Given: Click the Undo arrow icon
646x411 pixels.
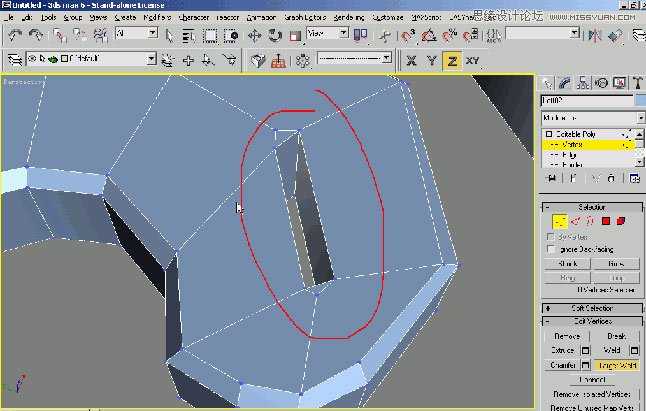Looking at the screenshot, I should point(15,35).
